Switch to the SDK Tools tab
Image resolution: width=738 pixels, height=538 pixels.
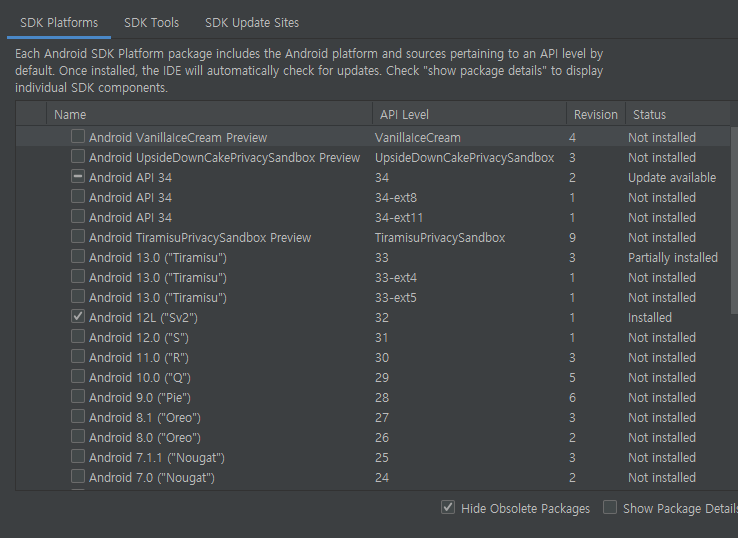pos(152,23)
